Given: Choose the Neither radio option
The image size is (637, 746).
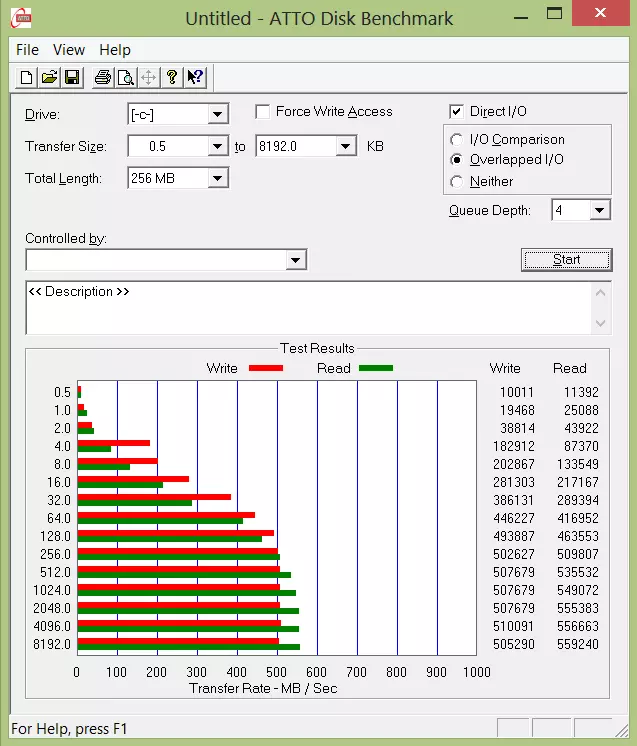Looking at the screenshot, I should click(x=457, y=182).
